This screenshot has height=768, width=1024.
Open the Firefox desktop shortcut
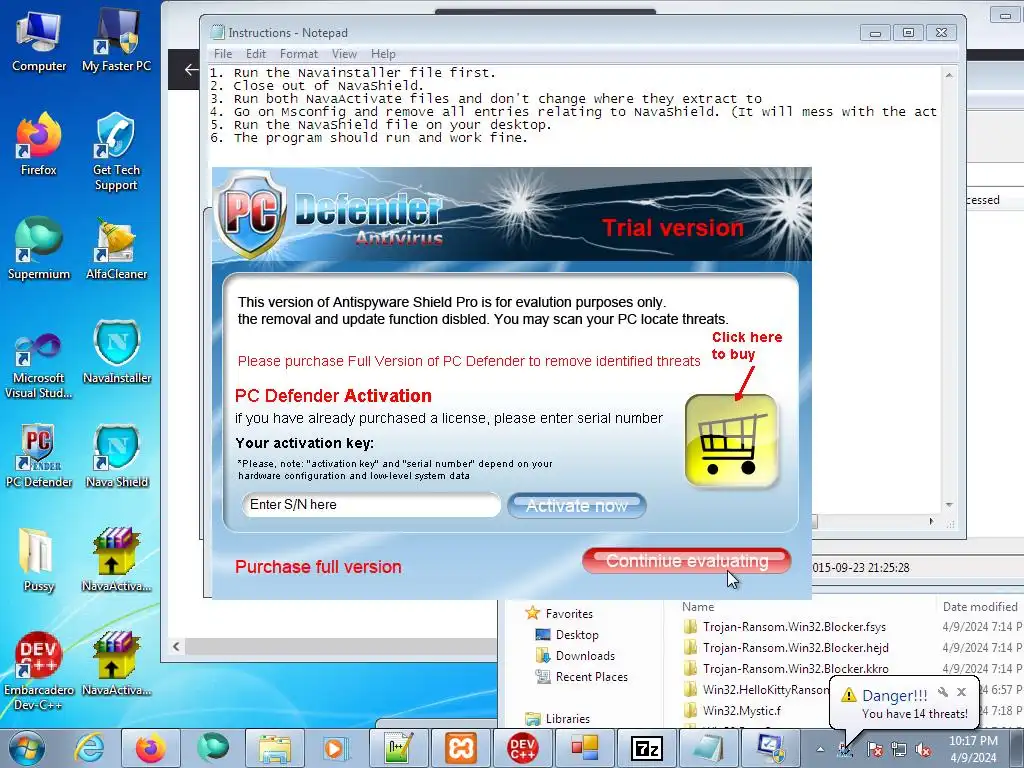click(39, 144)
